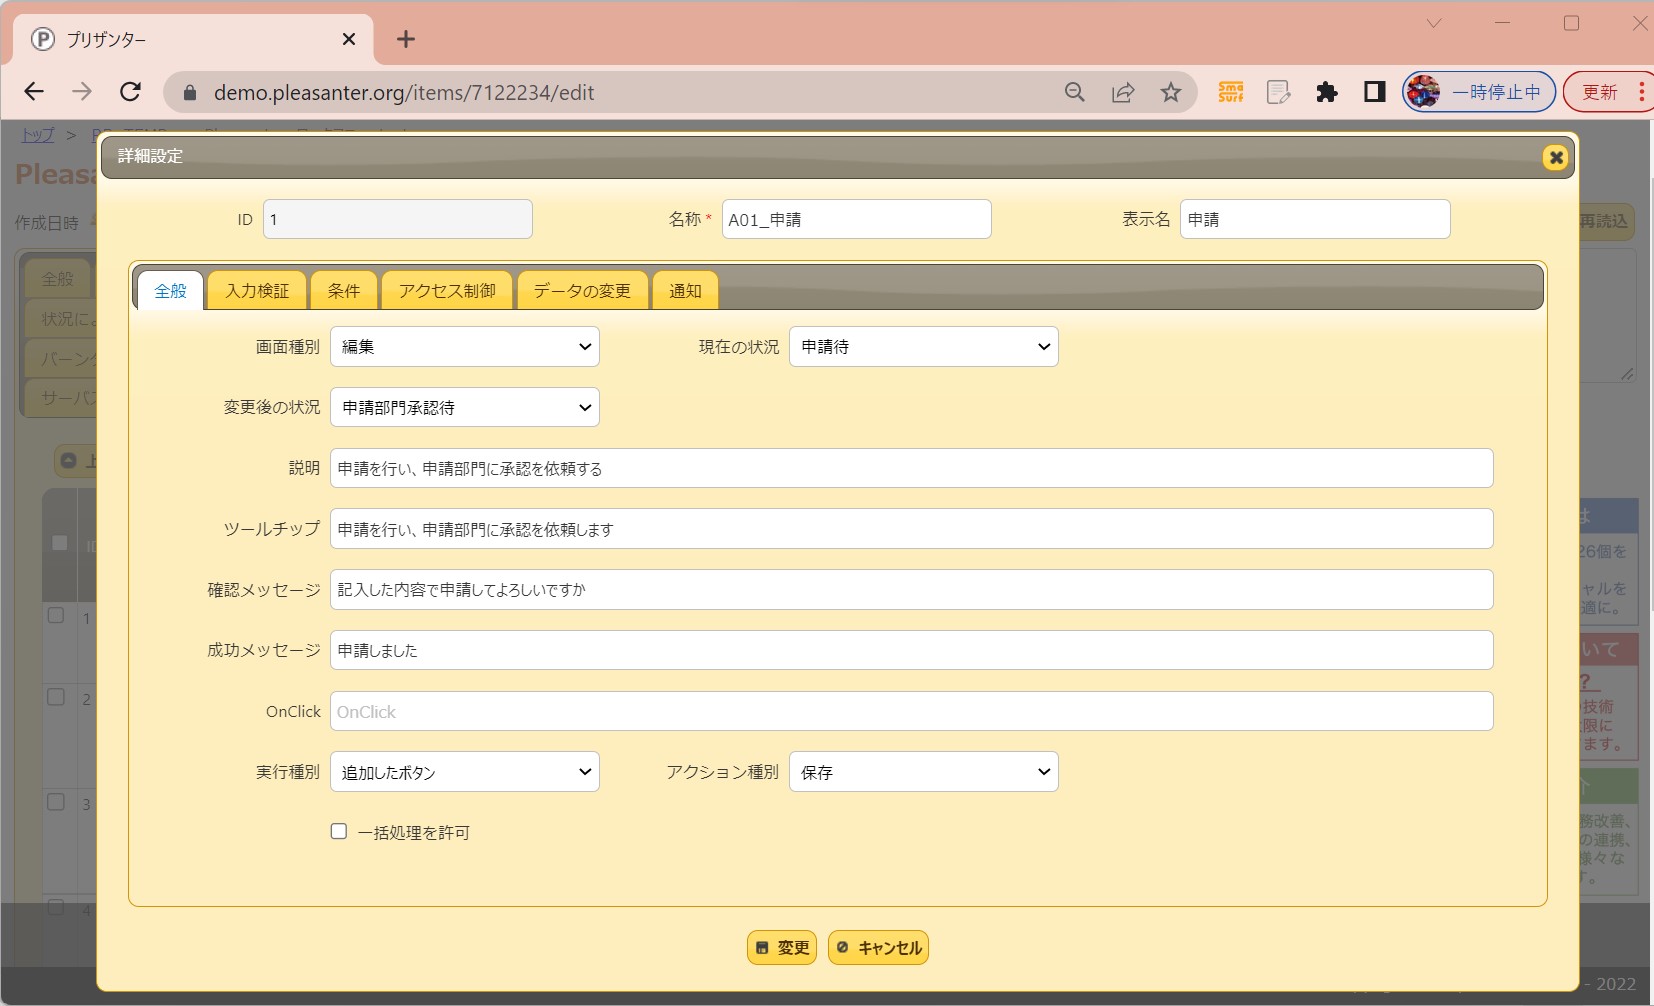Switch to the 条件 tab

(344, 291)
